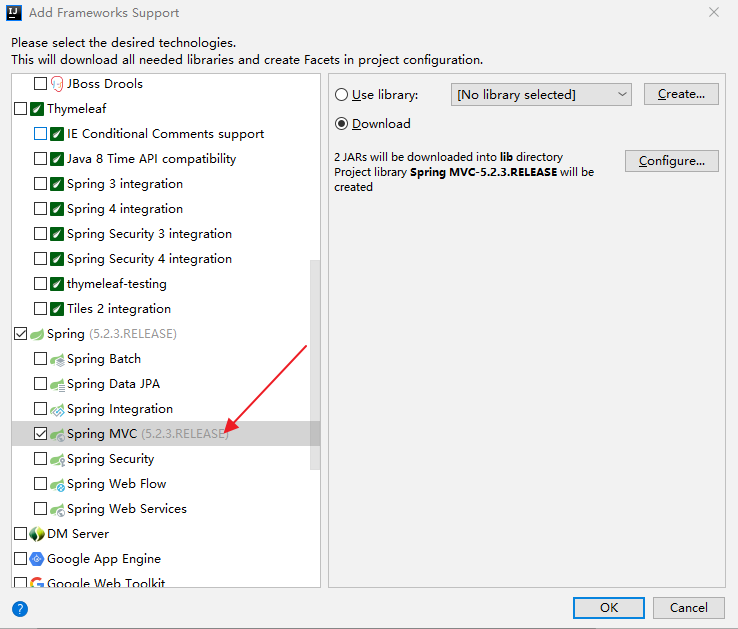
Task: Select the Google App Engine row label
Action: 104,559
